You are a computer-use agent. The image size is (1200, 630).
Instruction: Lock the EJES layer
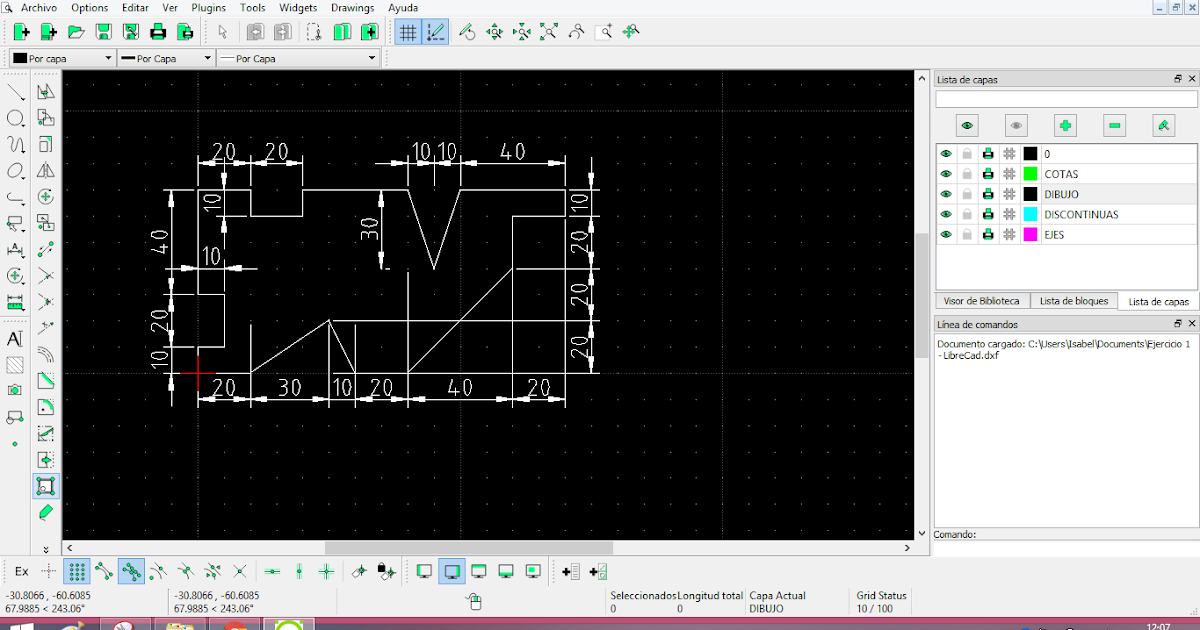[965, 234]
